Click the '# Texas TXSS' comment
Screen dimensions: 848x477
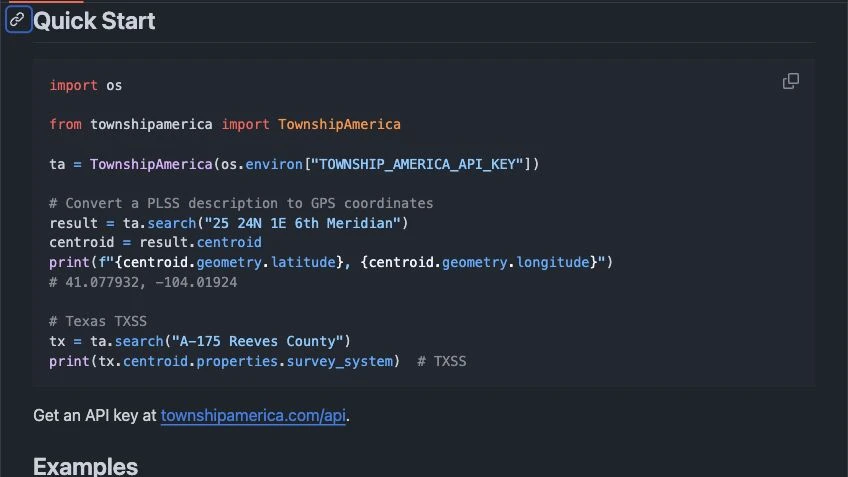click(x=98, y=321)
